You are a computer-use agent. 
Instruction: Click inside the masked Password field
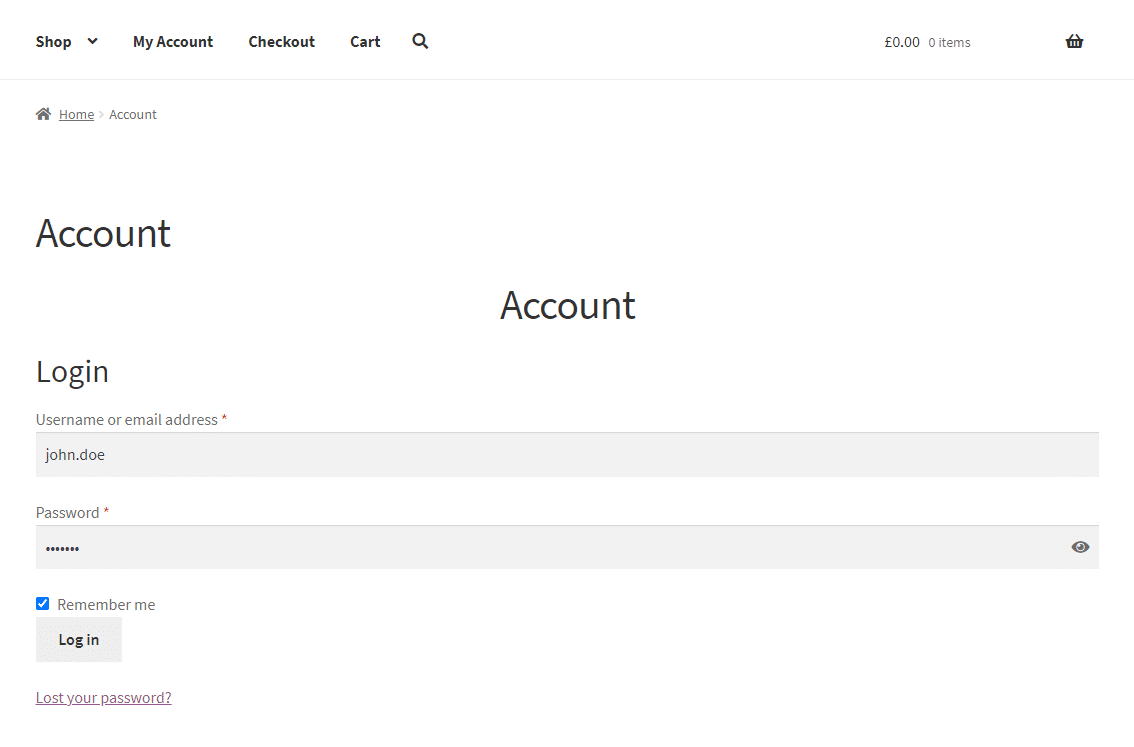point(550,547)
